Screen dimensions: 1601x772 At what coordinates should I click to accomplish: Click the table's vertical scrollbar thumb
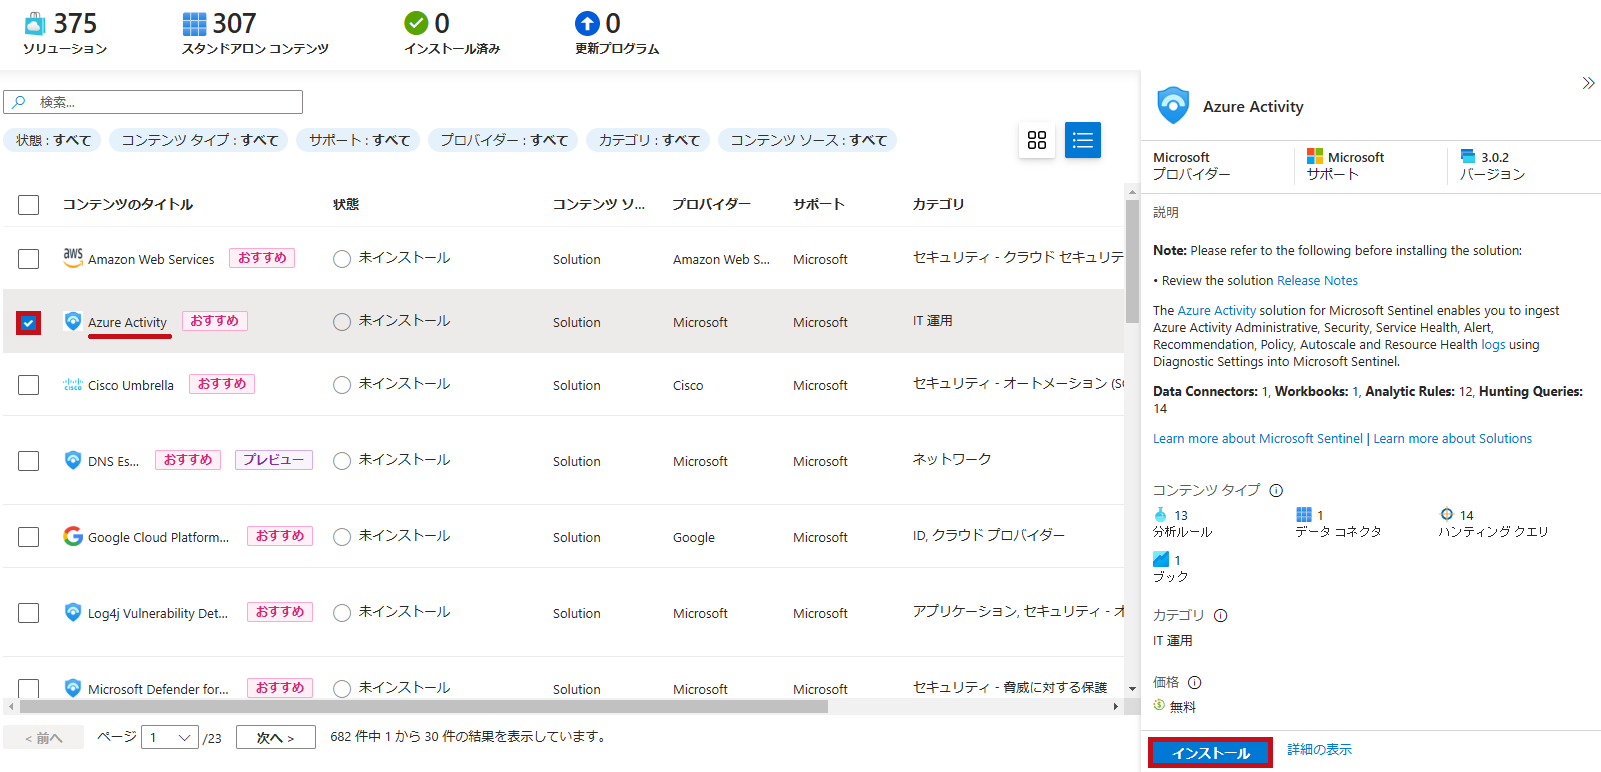click(x=1132, y=260)
